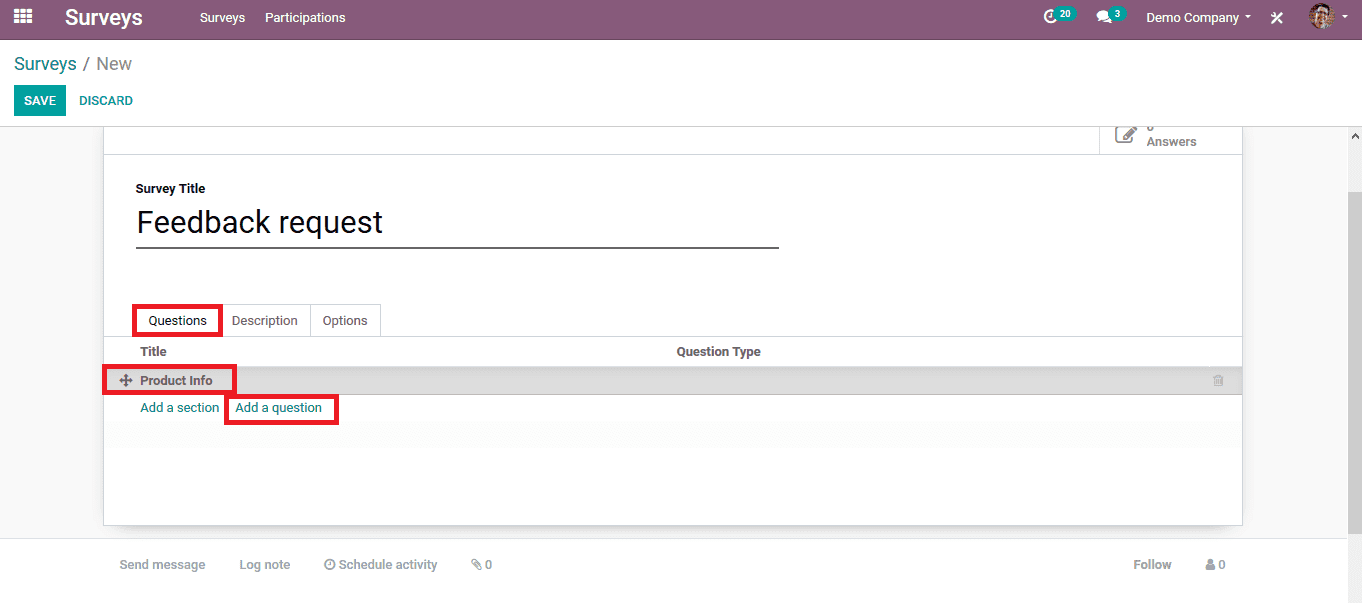Click the Question Type column header
The height and width of the screenshot is (603, 1363).
point(718,352)
